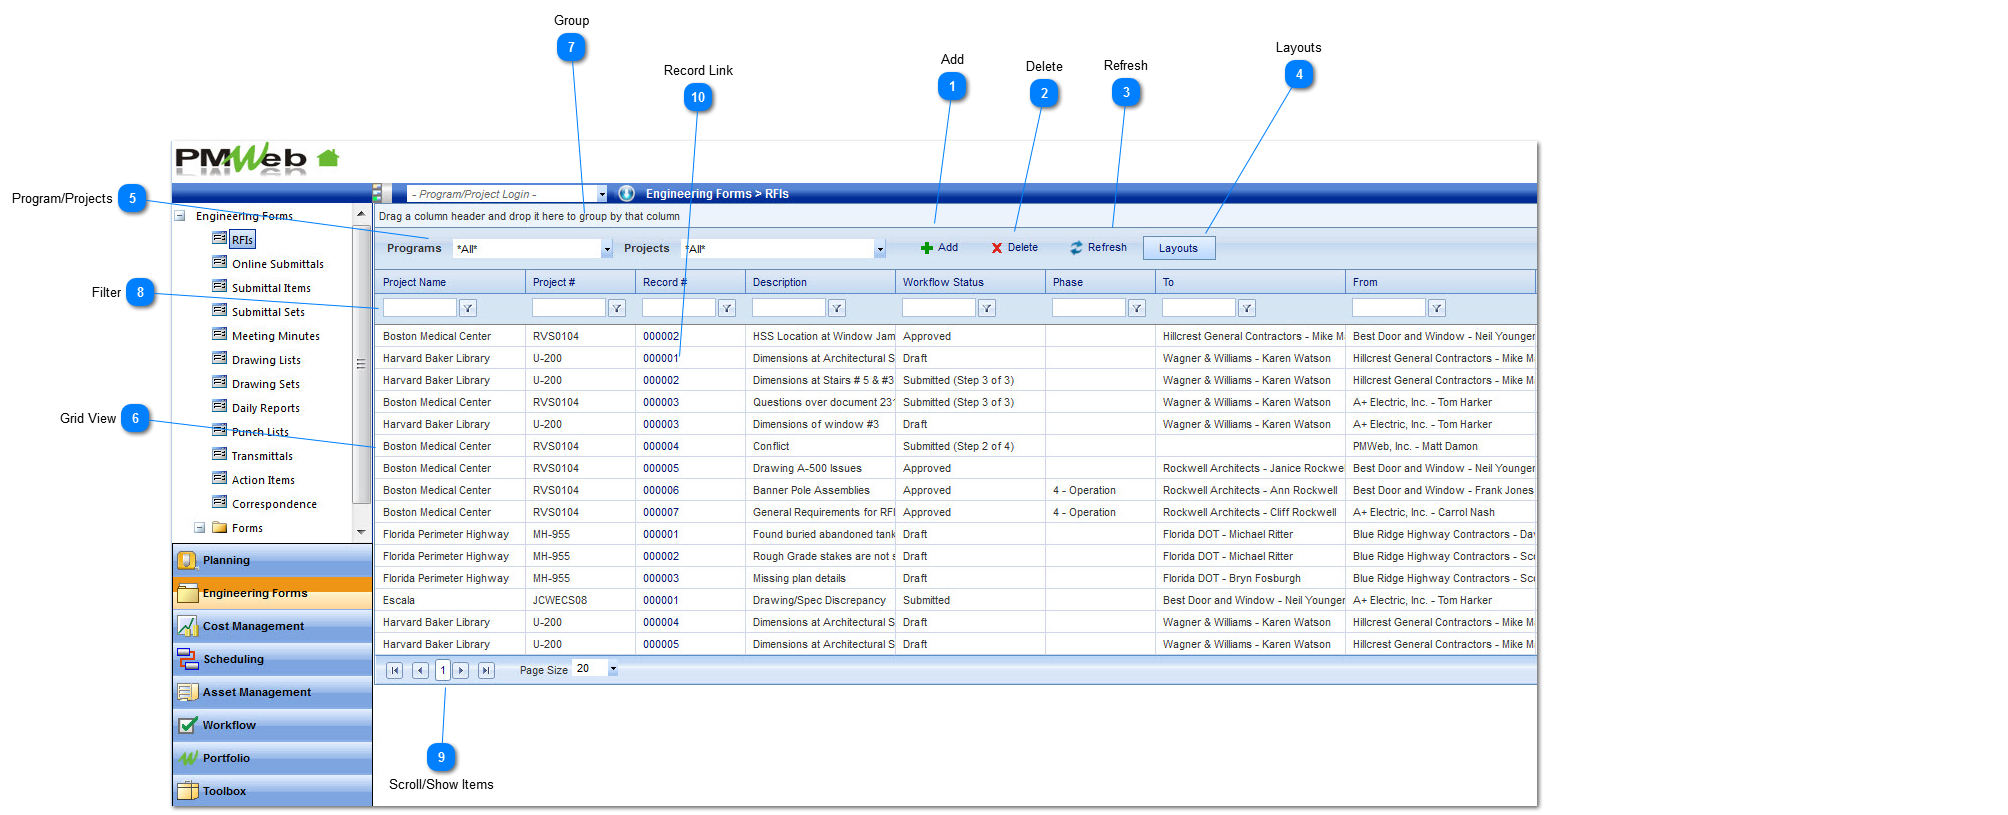Click the Cost Management chart icon
This screenshot has height=815, width=2008.
[187, 626]
